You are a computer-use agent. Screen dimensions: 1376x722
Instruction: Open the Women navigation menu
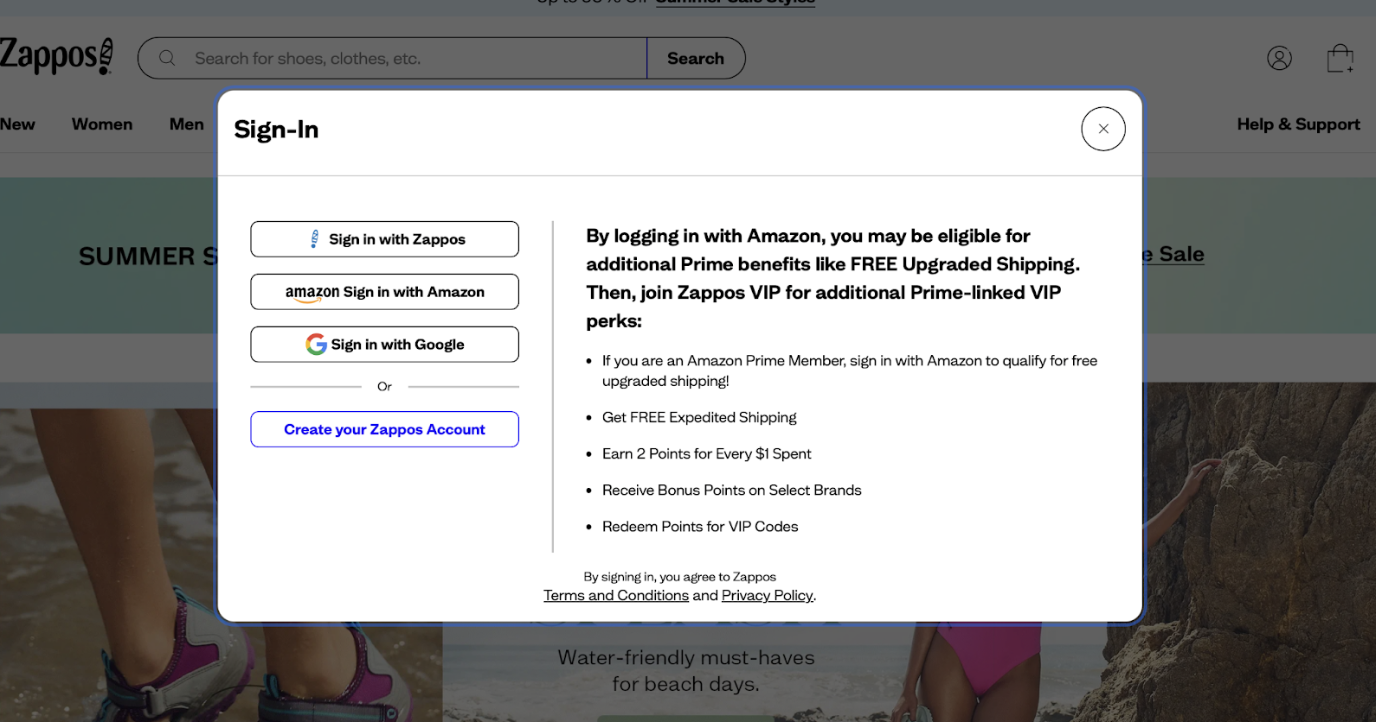coord(102,125)
